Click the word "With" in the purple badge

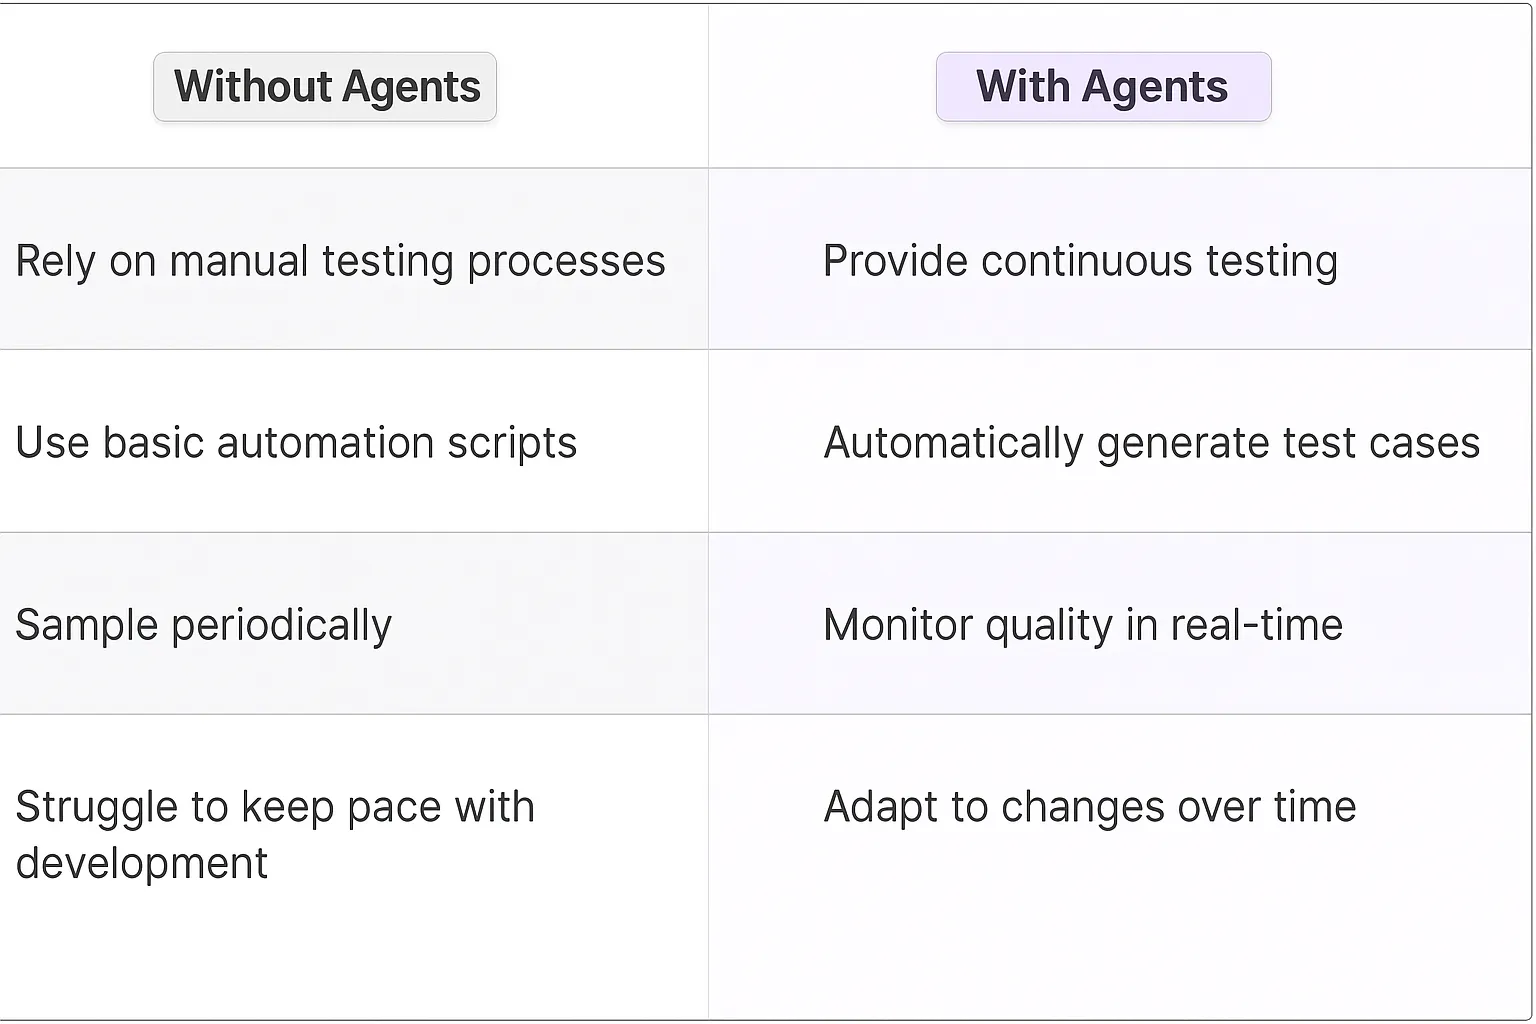1022,87
